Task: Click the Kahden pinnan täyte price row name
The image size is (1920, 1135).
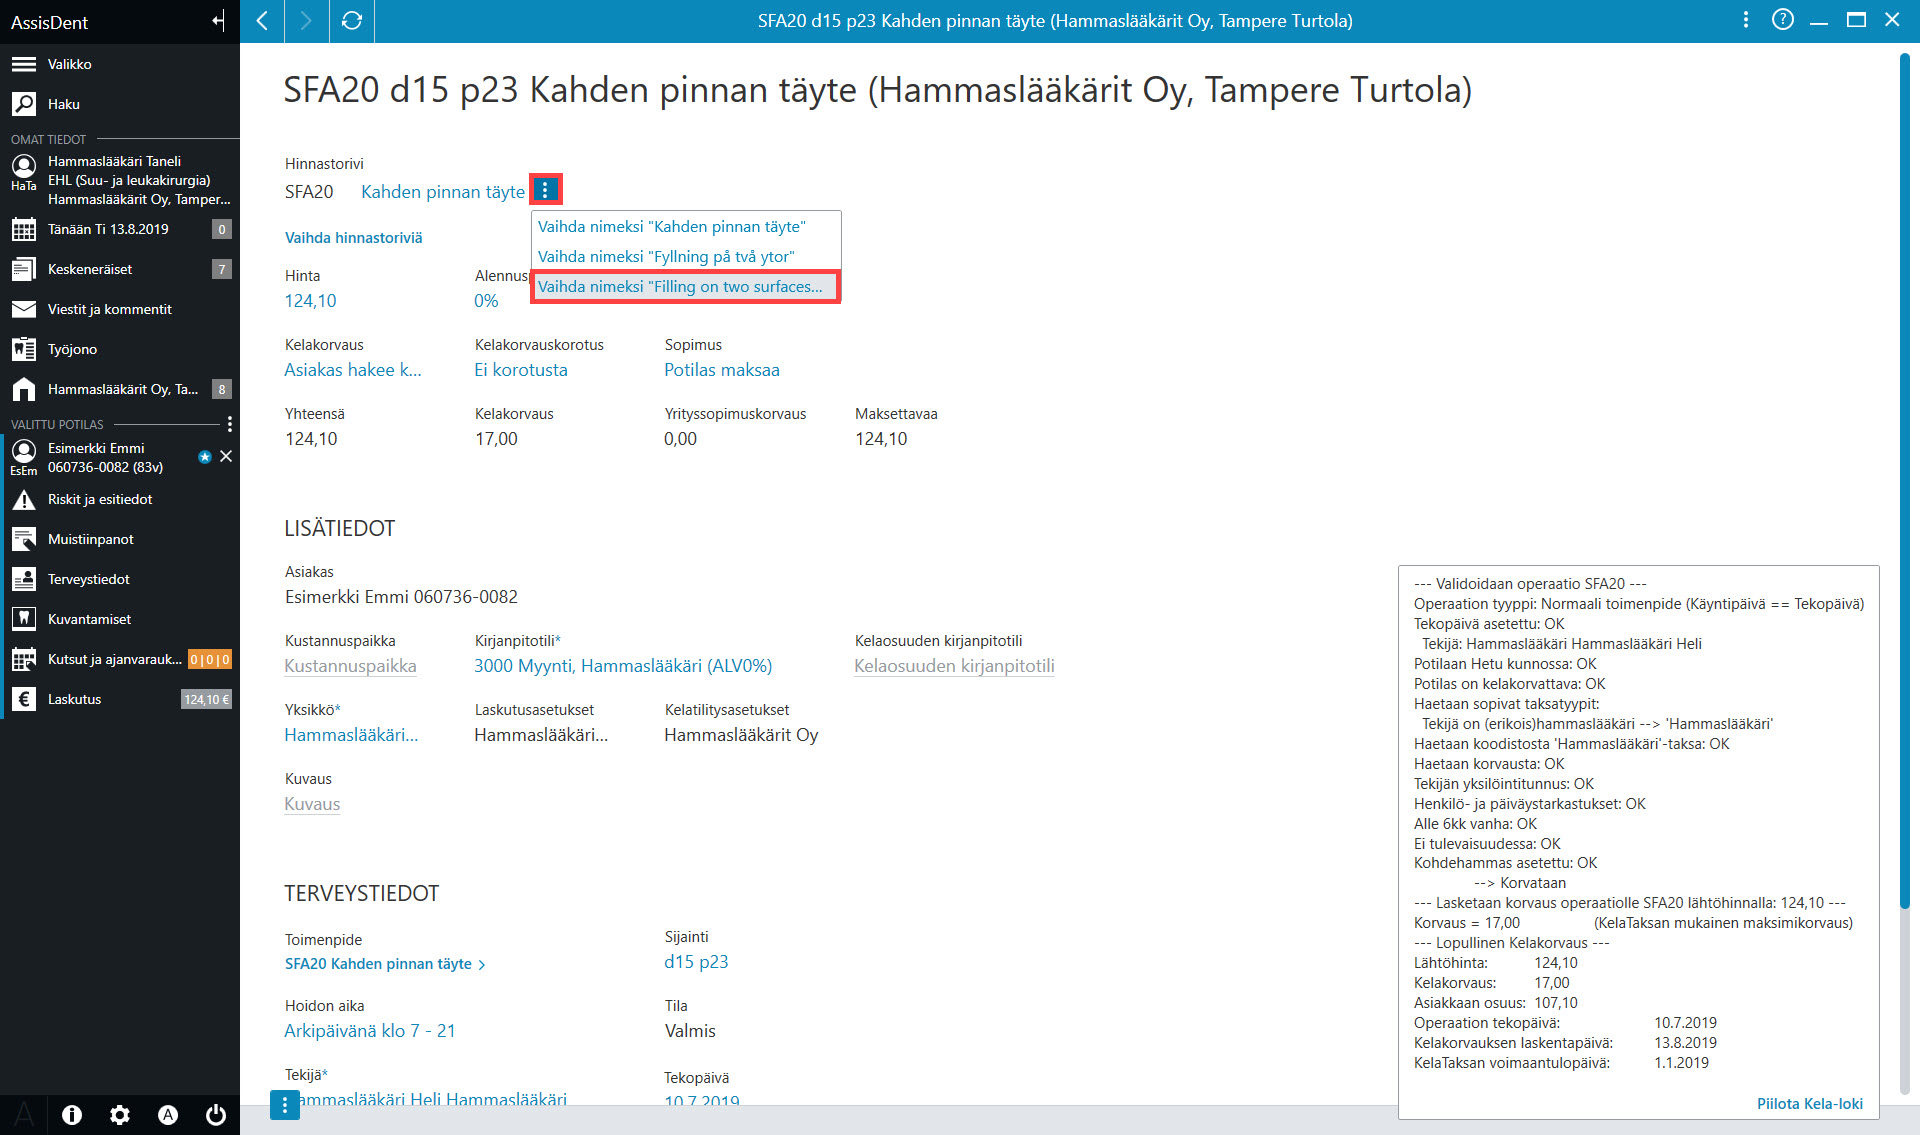Action: click(x=443, y=192)
